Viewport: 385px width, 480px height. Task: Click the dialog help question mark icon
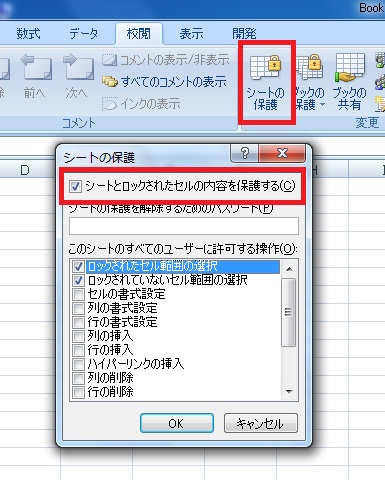click(x=244, y=153)
